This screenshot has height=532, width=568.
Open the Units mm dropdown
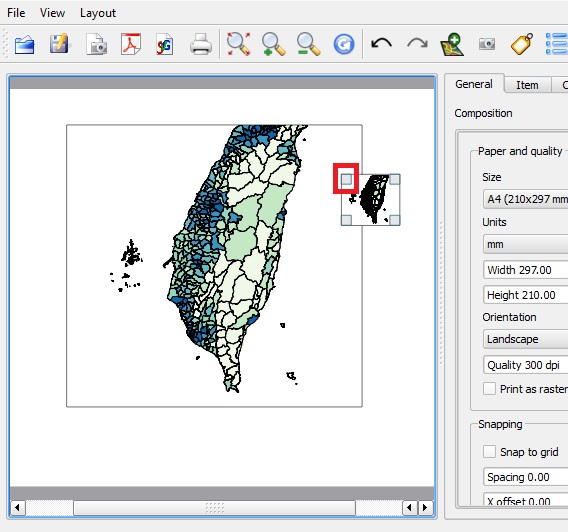[525, 244]
